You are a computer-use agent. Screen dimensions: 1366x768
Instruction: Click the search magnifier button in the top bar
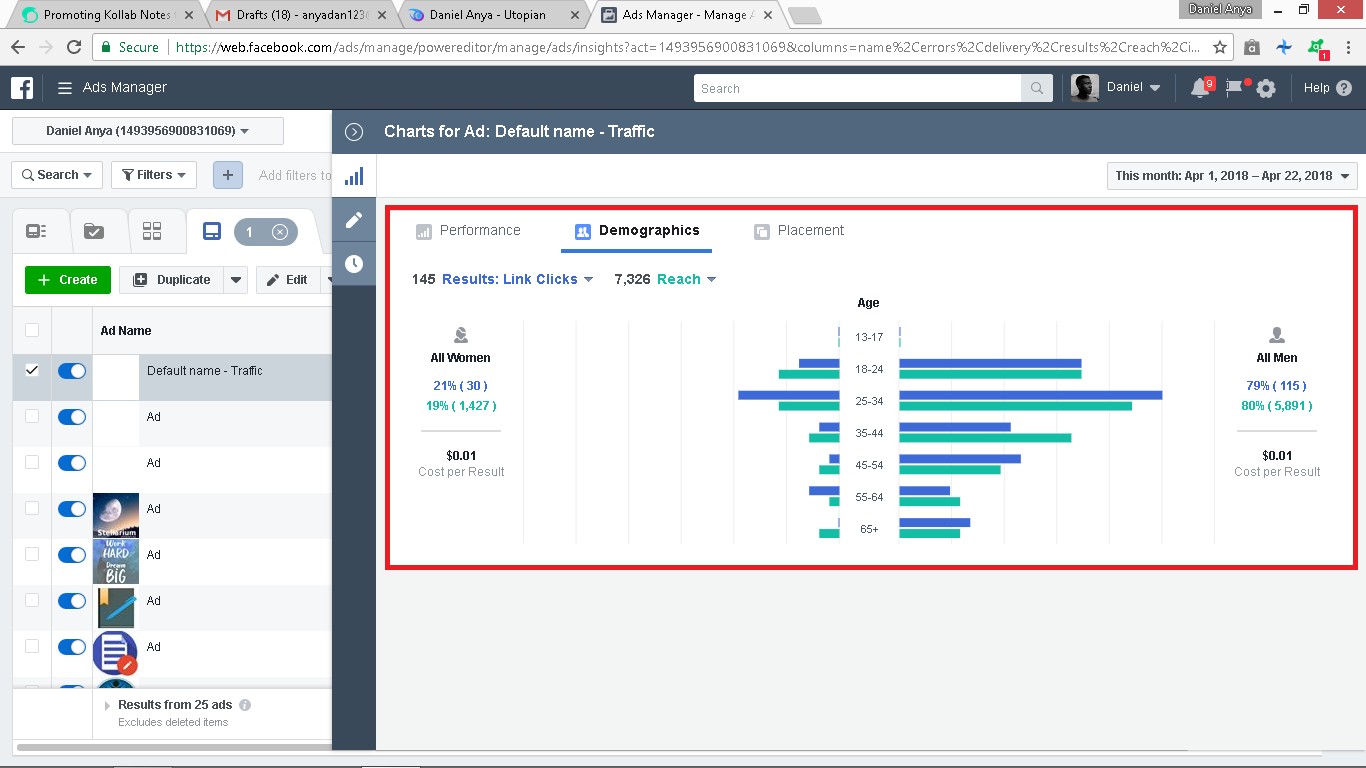(x=1037, y=88)
